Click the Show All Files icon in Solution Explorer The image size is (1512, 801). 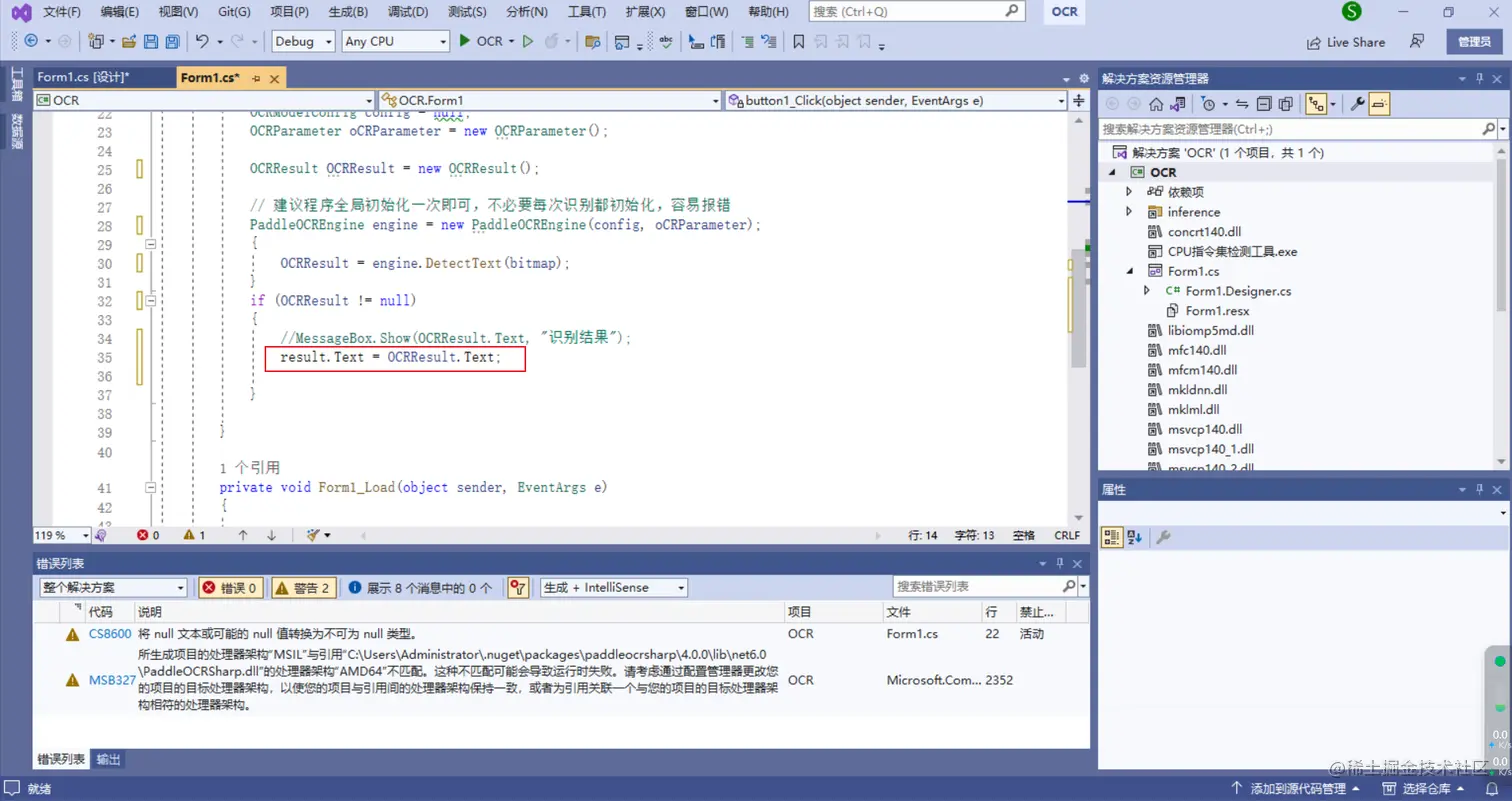pyautogui.click(x=1286, y=104)
